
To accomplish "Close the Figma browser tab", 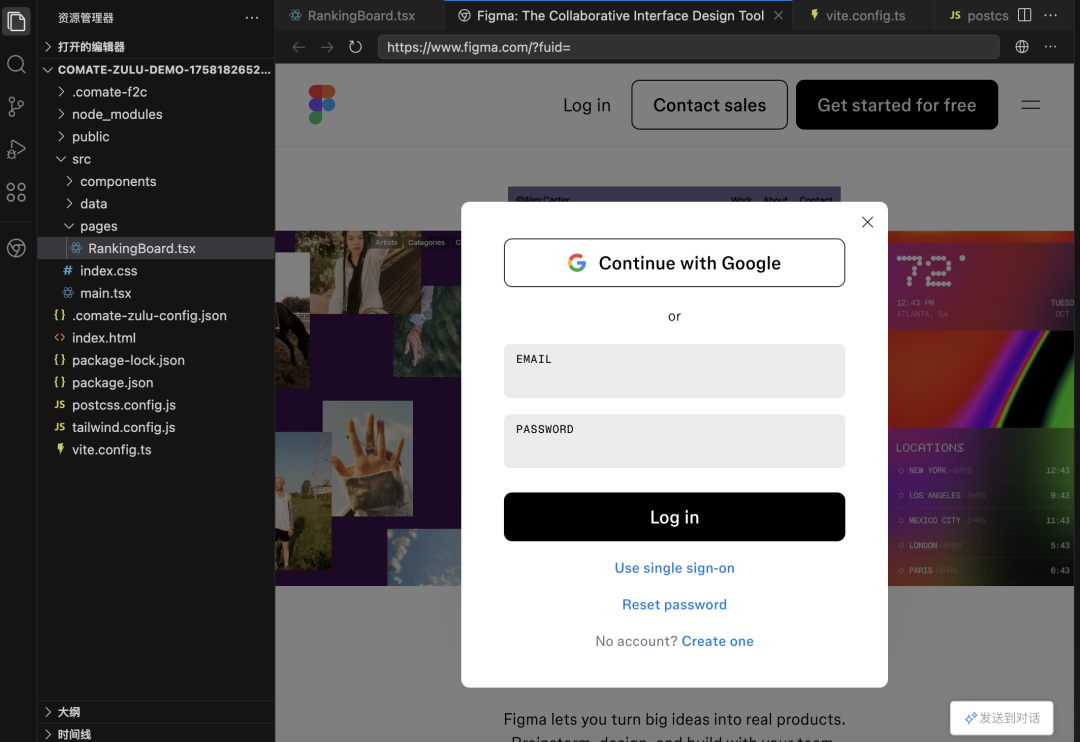I will pyautogui.click(x=778, y=15).
